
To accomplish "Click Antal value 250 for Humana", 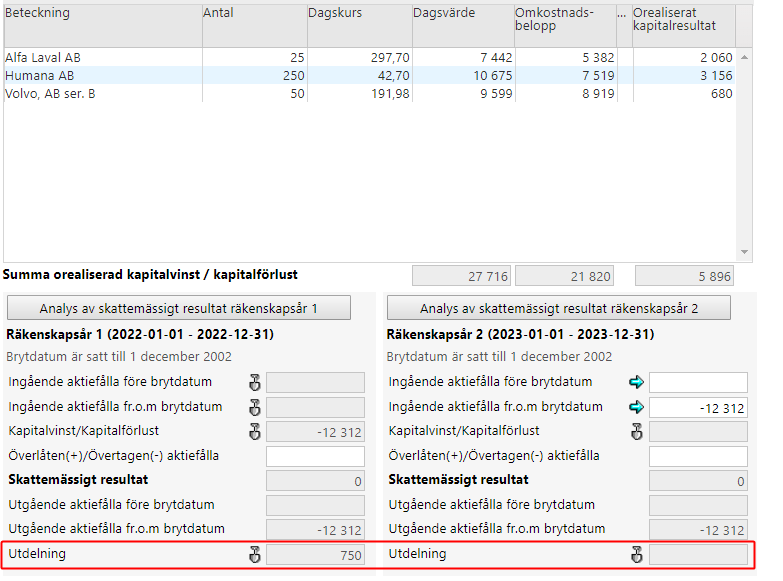I will [x=293, y=76].
